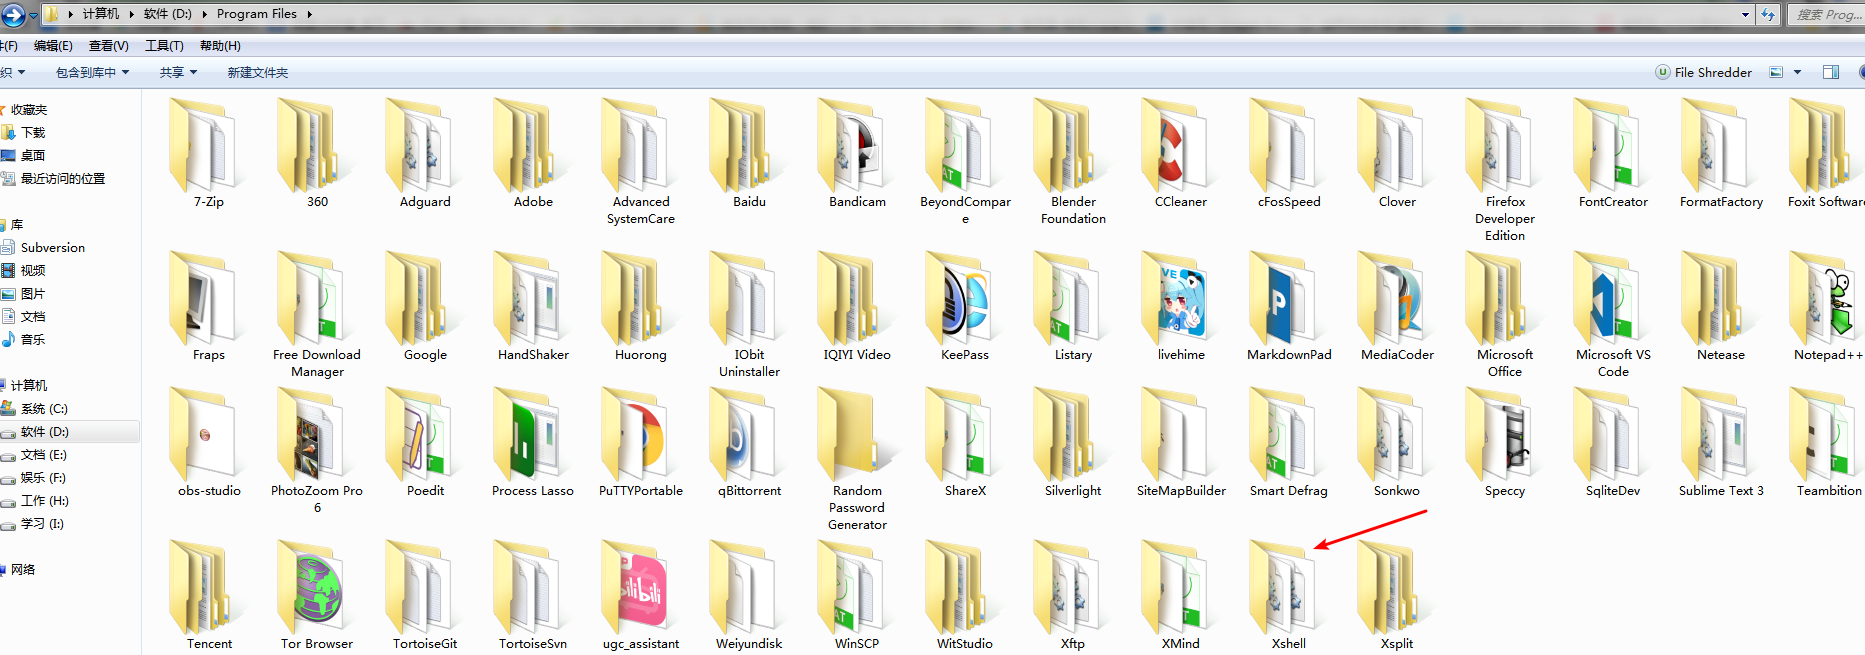Refresh the folder view
Screen dimensions: 1865x655
pos(1768,14)
